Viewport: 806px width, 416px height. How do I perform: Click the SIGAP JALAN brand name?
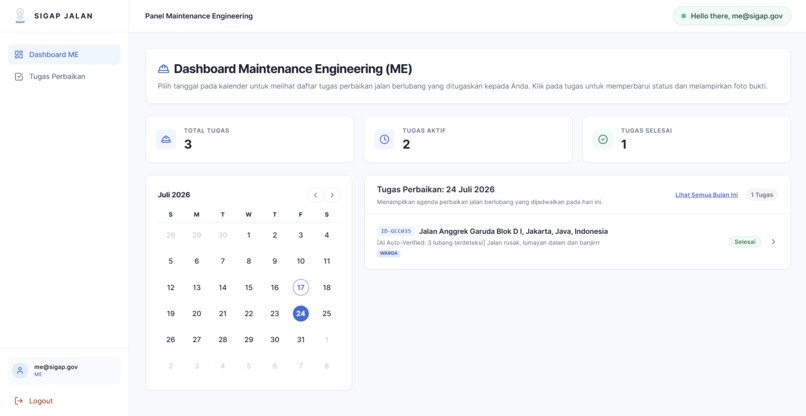coord(64,16)
